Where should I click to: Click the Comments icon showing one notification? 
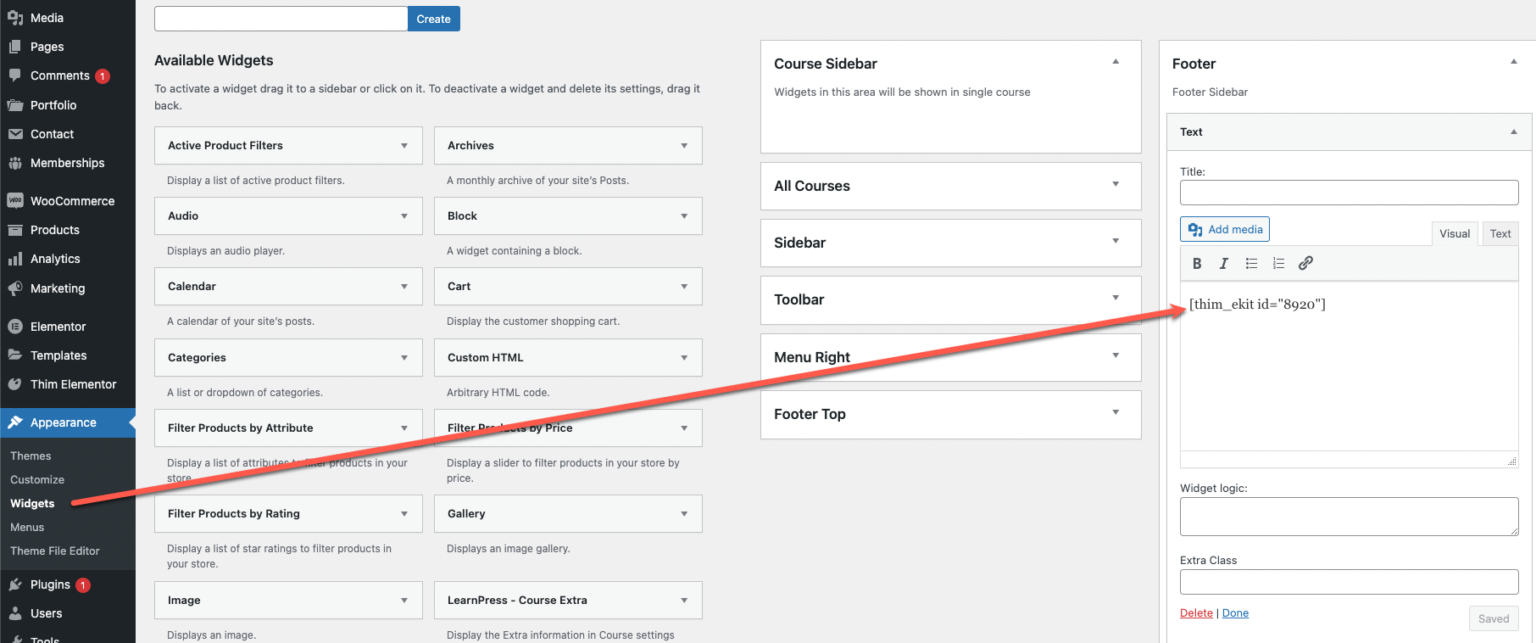click(14, 75)
